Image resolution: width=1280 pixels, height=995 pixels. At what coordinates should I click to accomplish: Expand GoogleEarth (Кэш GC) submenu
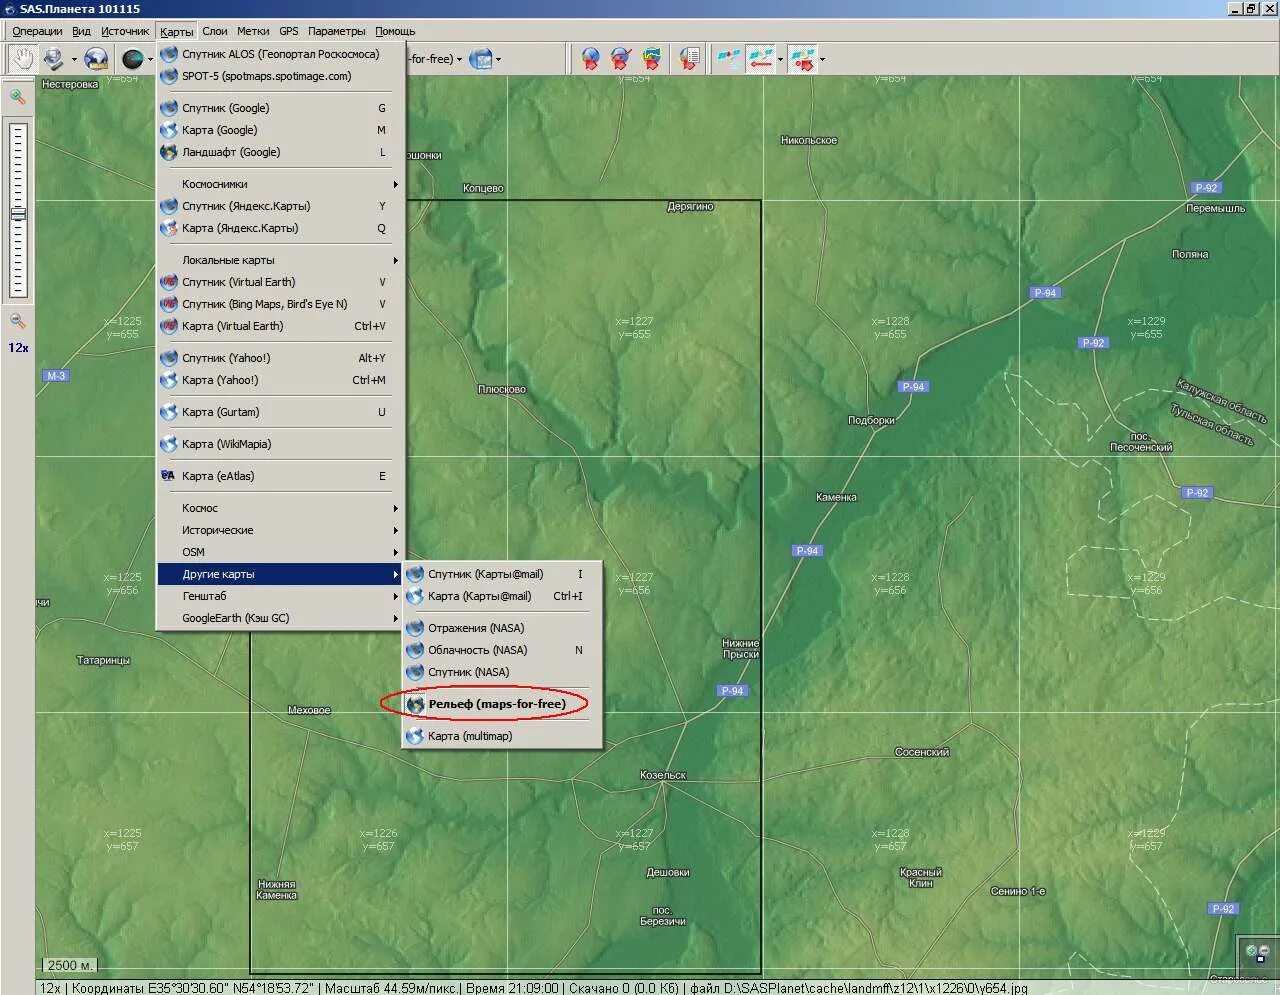point(280,618)
